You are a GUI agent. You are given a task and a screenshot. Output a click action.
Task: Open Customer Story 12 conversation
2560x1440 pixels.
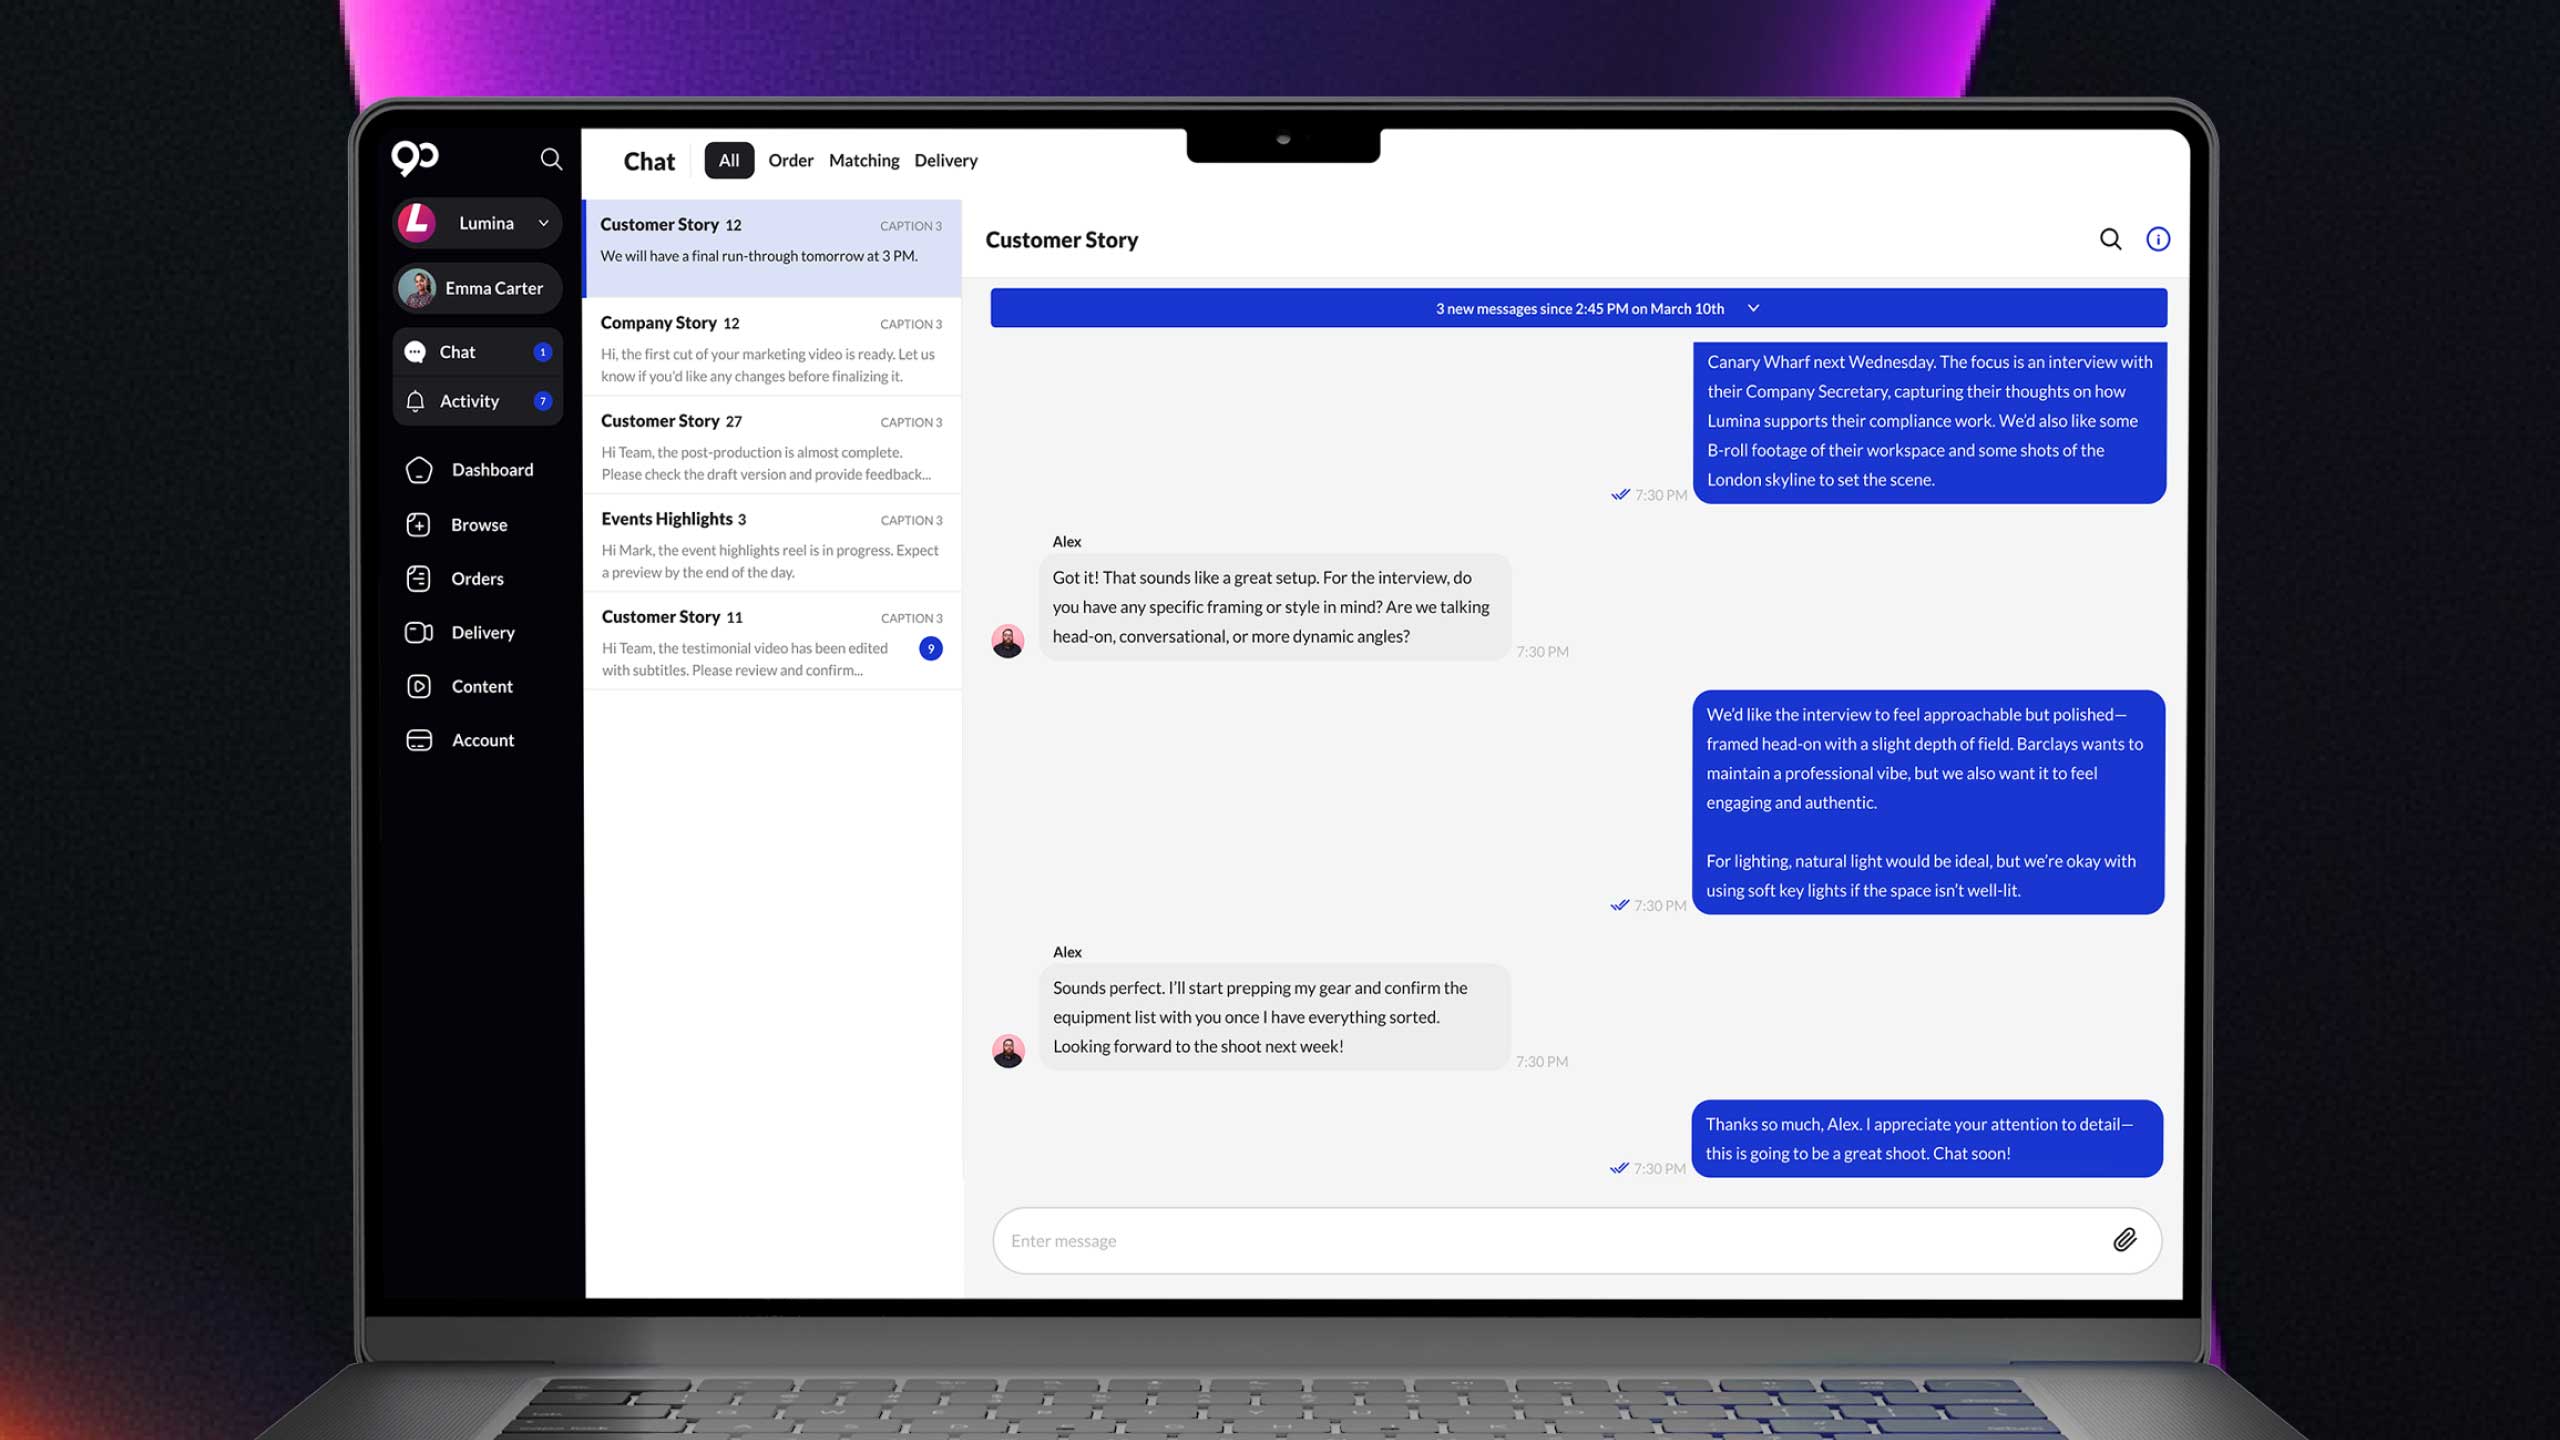pos(772,248)
